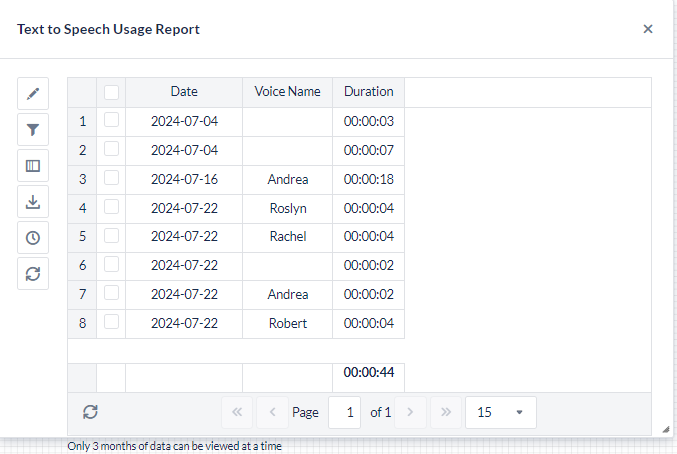Open the column chooser icon
Image resolution: width=677 pixels, height=454 pixels.
[x=33, y=166]
